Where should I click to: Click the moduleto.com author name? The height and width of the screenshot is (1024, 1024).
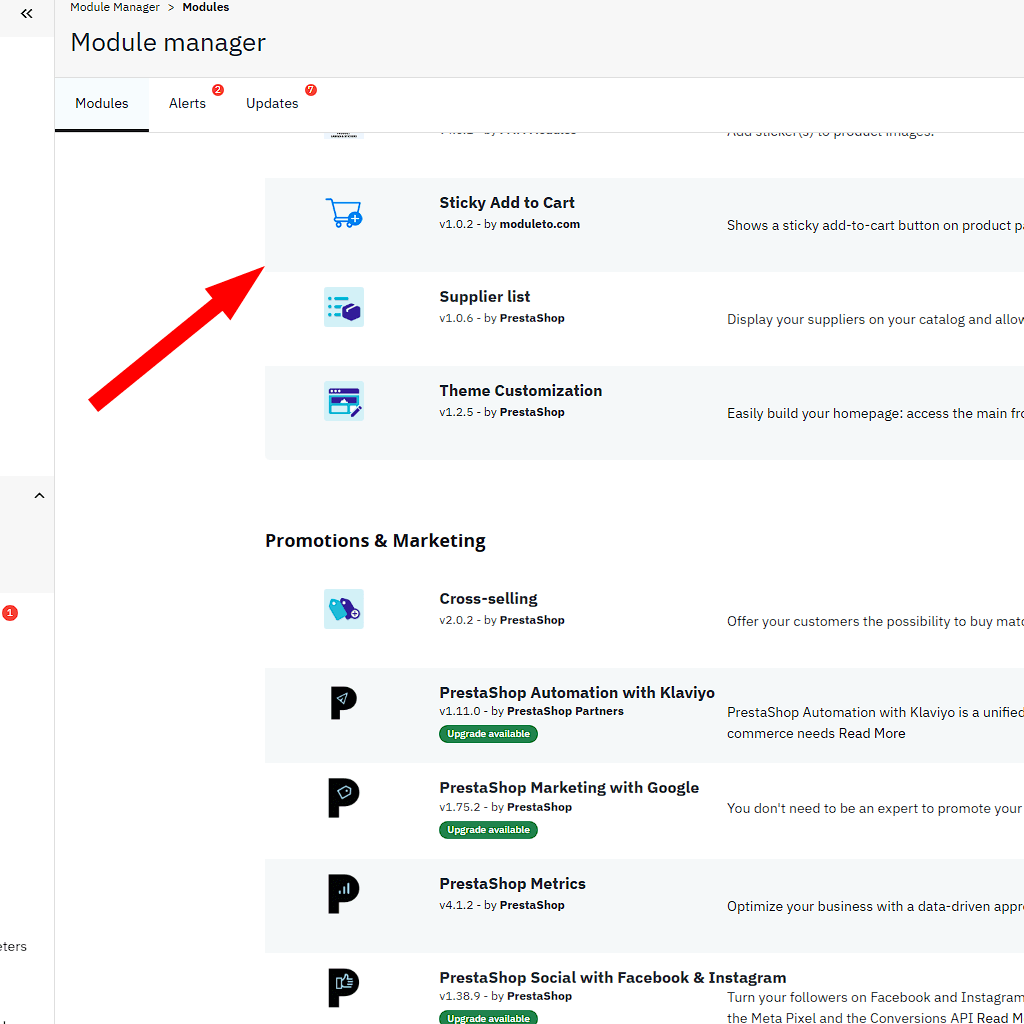coord(539,224)
